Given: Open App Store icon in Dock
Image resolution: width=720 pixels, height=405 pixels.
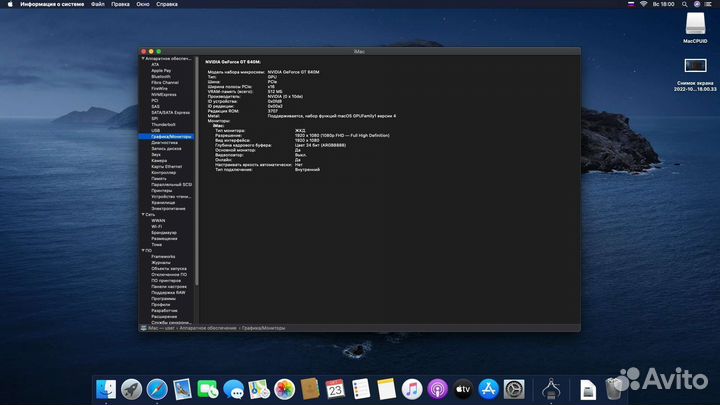Looking at the screenshot, I should [x=488, y=389].
